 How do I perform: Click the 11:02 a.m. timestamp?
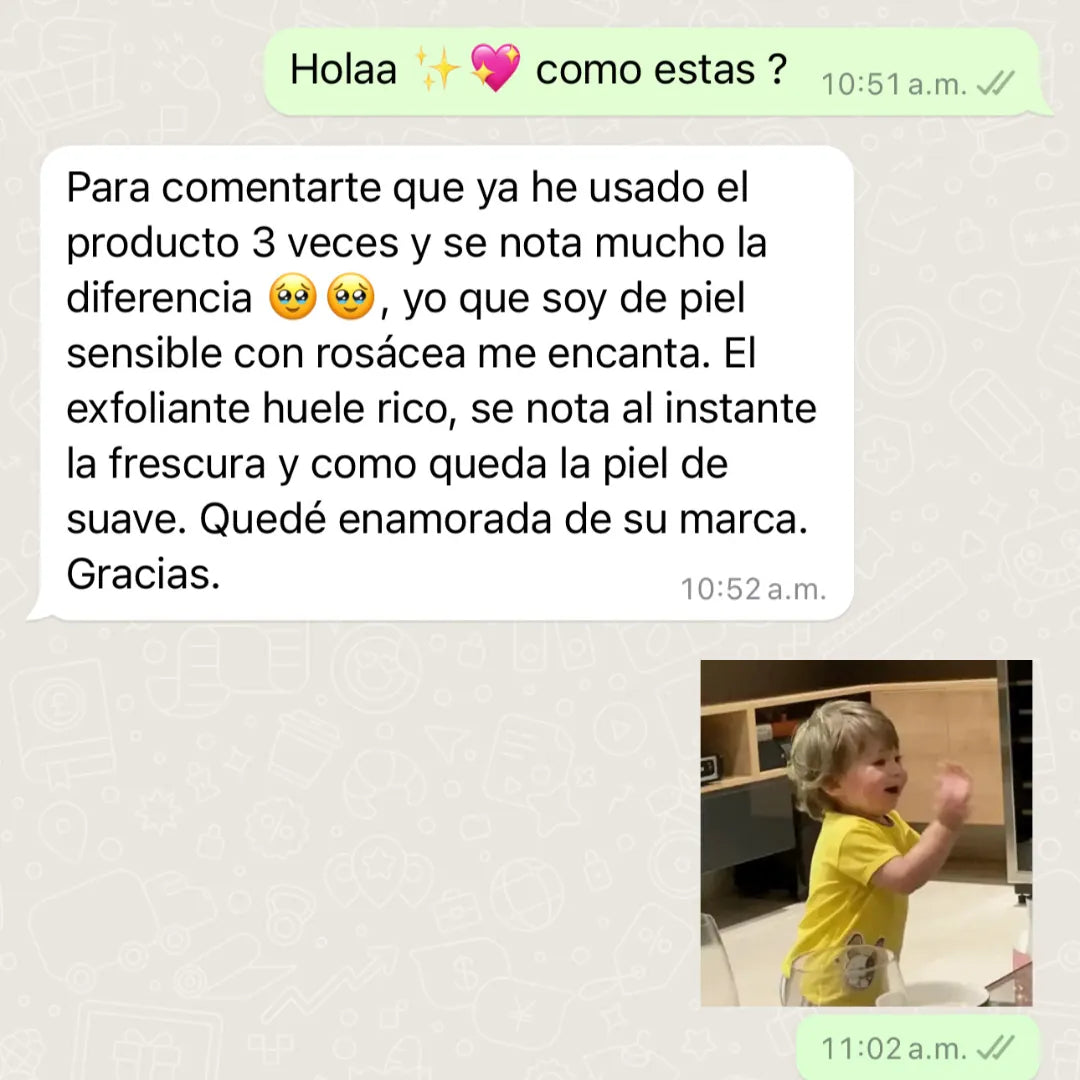click(894, 1049)
